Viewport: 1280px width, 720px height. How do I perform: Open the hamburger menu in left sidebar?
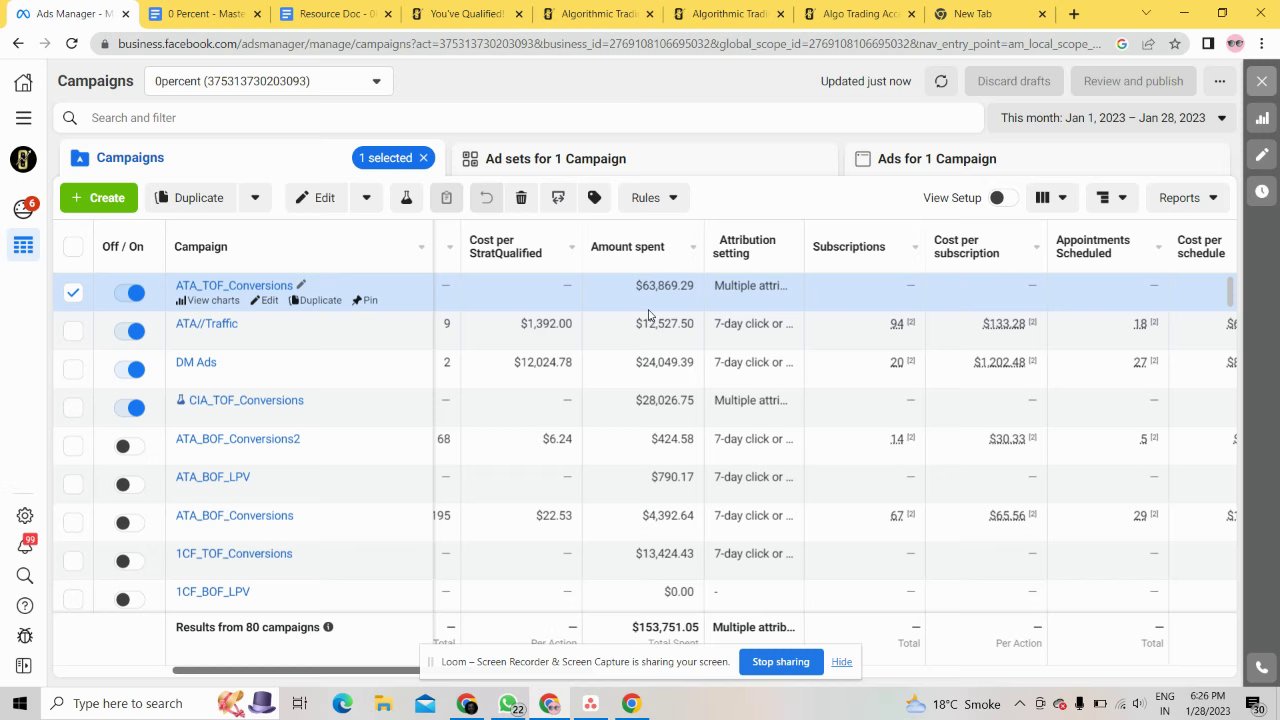pyautogui.click(x=23, y=118)
